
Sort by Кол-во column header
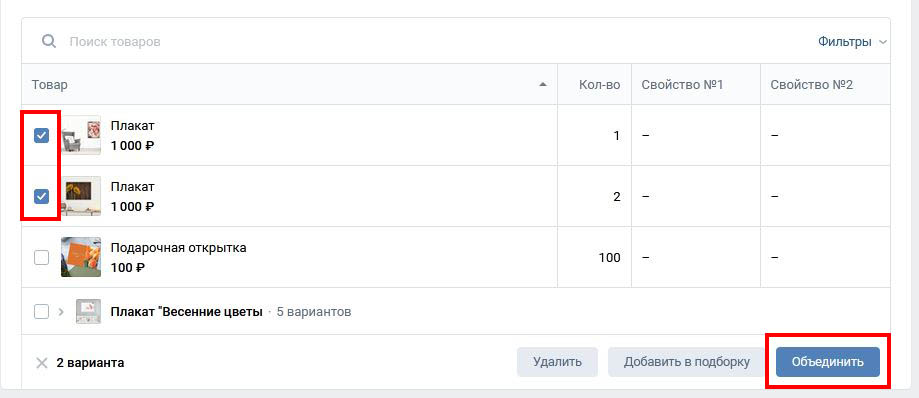click(x=599, y=85)
